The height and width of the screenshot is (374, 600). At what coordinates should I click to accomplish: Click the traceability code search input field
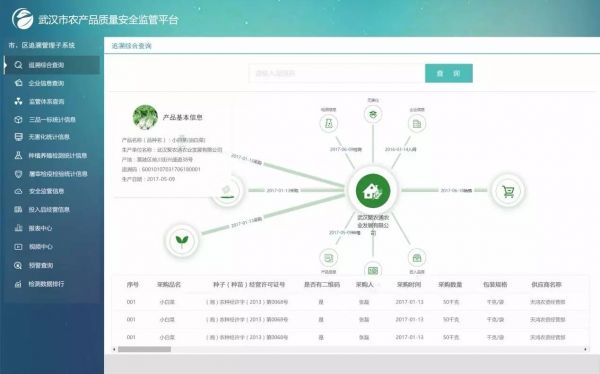[x=337, y=73]
